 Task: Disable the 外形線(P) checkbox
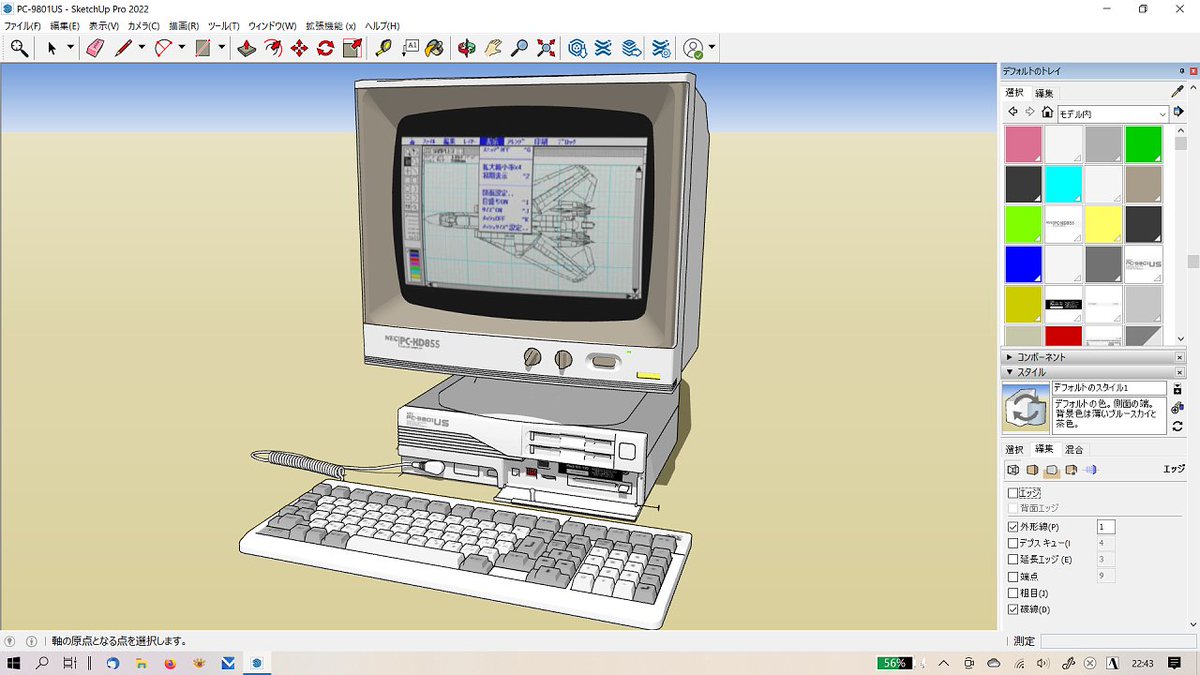point(1013,527)
